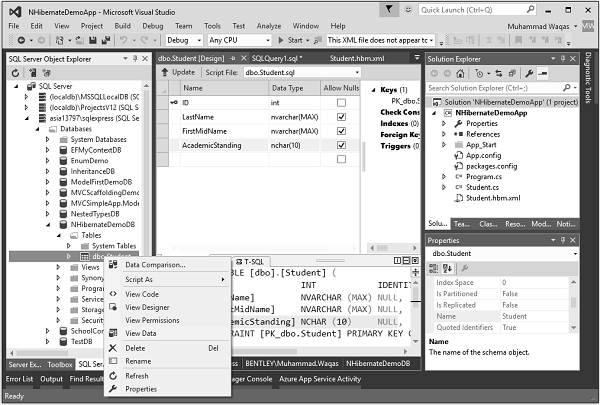600x405 pixels.
Task: Click the Categorized icon in Properties panel
Action: [x=434, y=268]
